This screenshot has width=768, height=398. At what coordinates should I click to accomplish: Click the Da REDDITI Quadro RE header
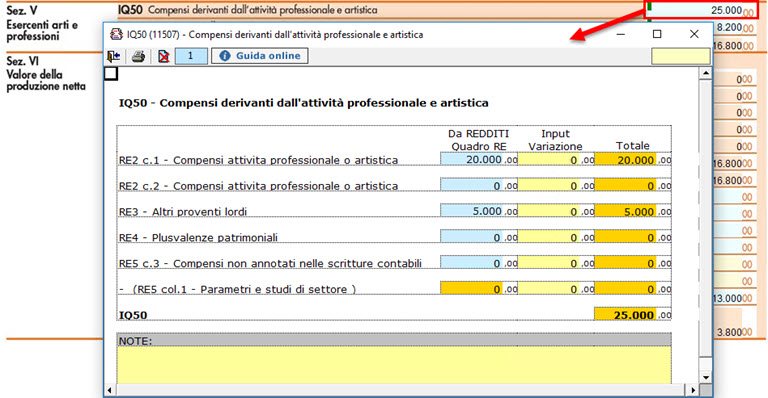pyautogui.click(x=479, y=140)
